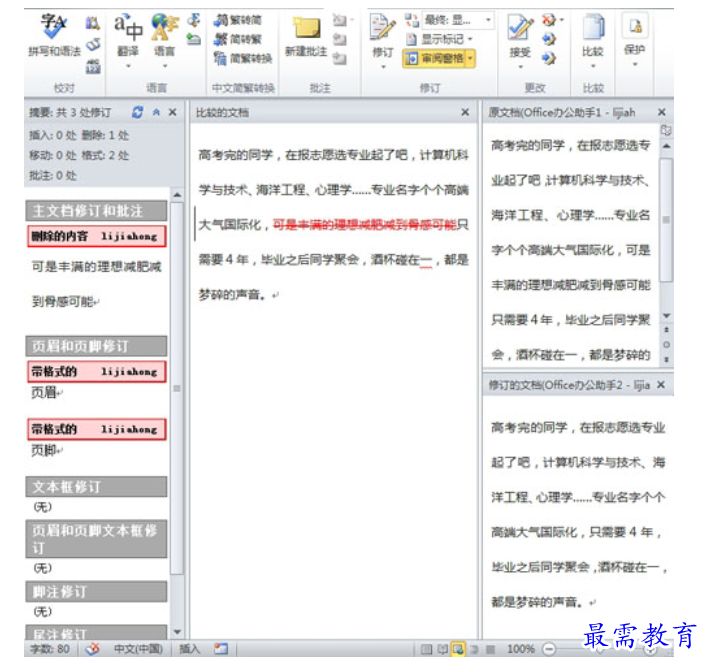Open the thesaurus icon in 校对 group
705x667 pixels.
[93, 44]
